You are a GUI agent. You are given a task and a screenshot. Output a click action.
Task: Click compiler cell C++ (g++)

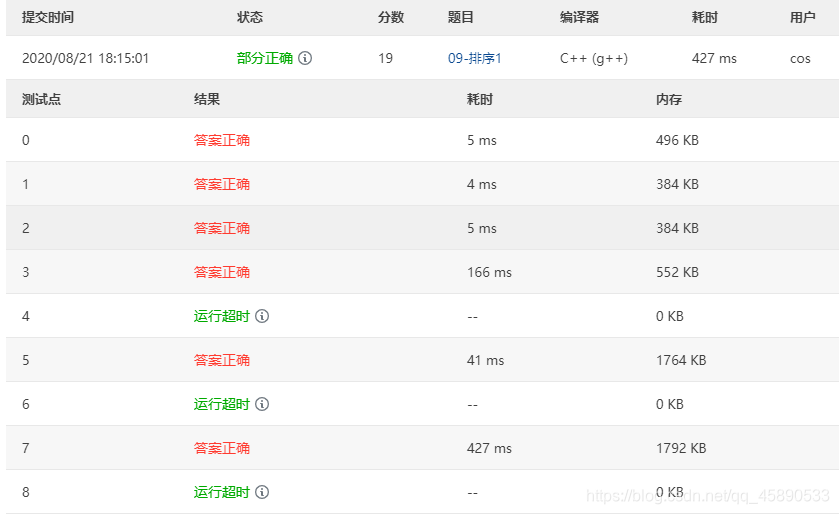click(x=594, y=58)
